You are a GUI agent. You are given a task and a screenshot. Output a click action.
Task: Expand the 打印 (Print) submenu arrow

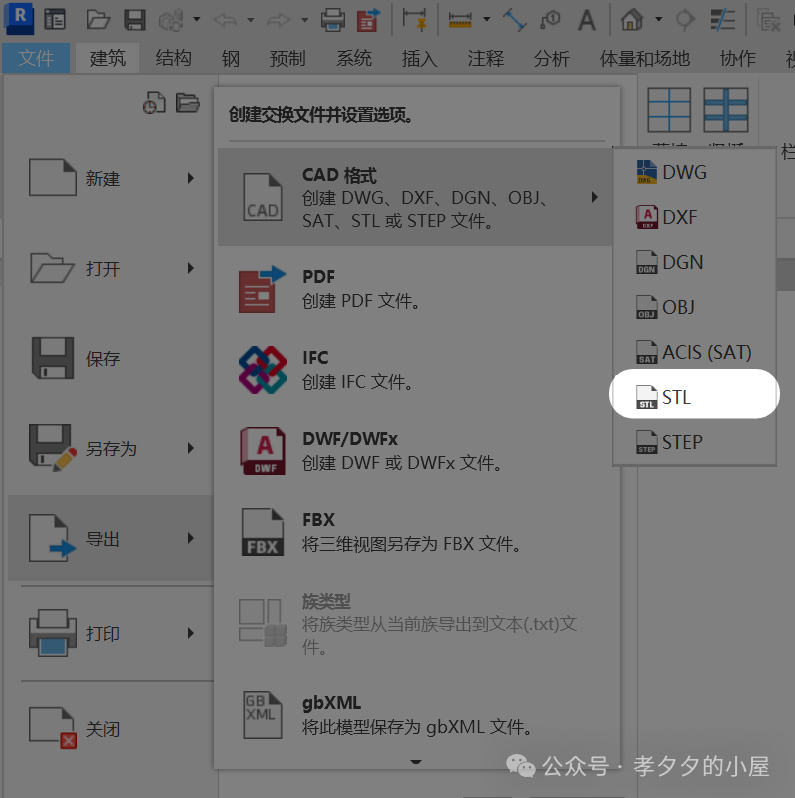tap(191, 633)
